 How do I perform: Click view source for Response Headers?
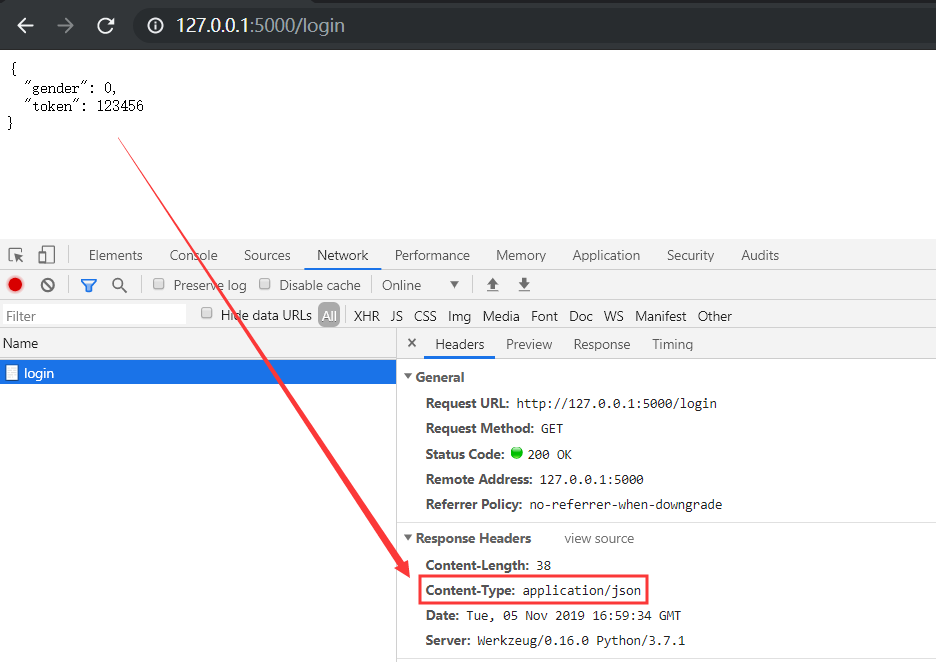click(599, 538)
